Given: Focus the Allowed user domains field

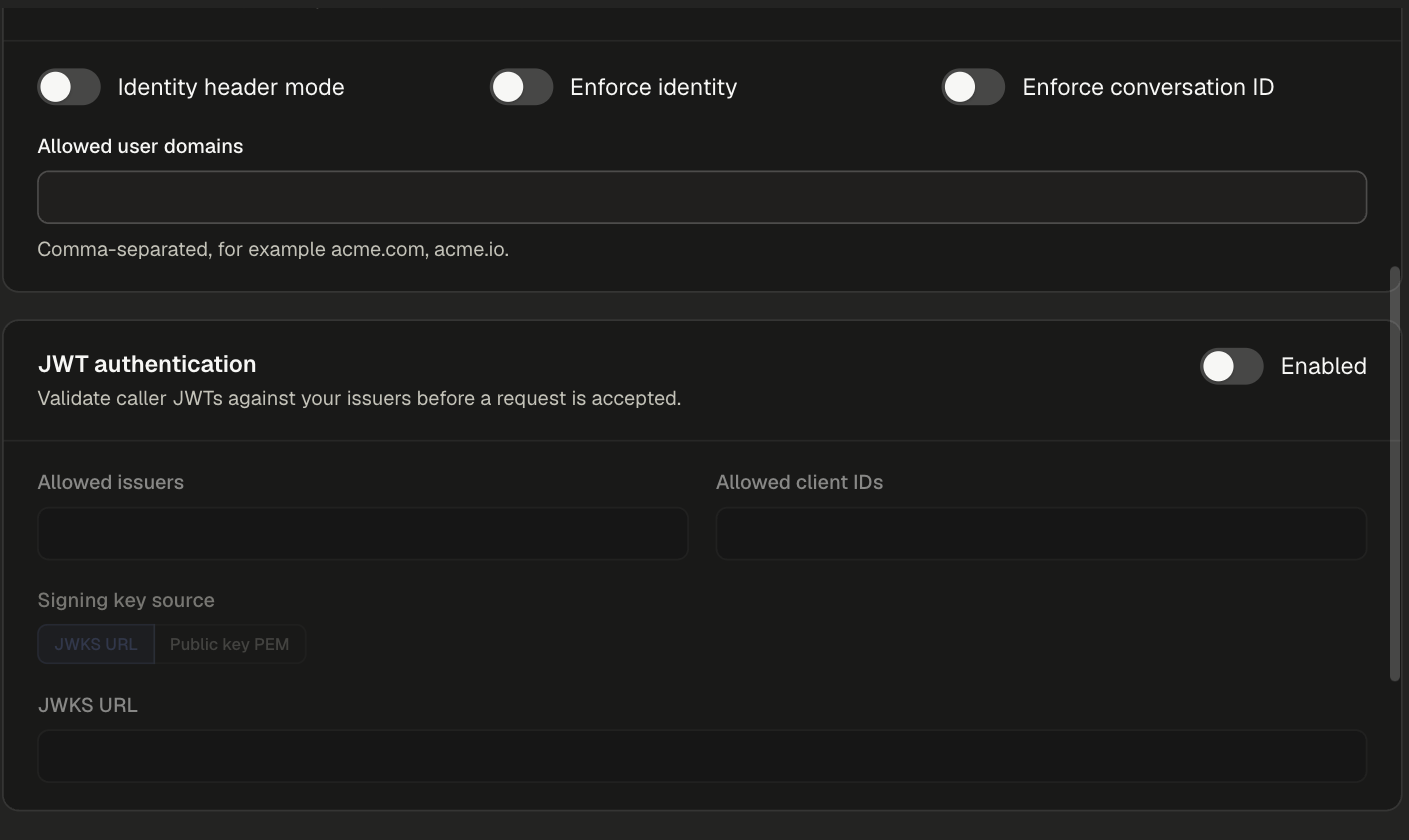Looking at the screenshot, I should point(702,197).
